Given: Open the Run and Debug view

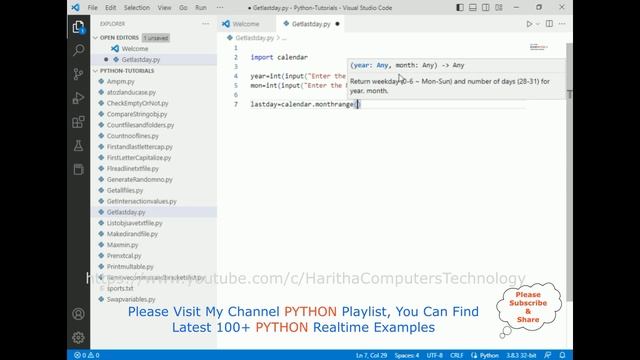Looking at the screenshot, I should [78, 98].
